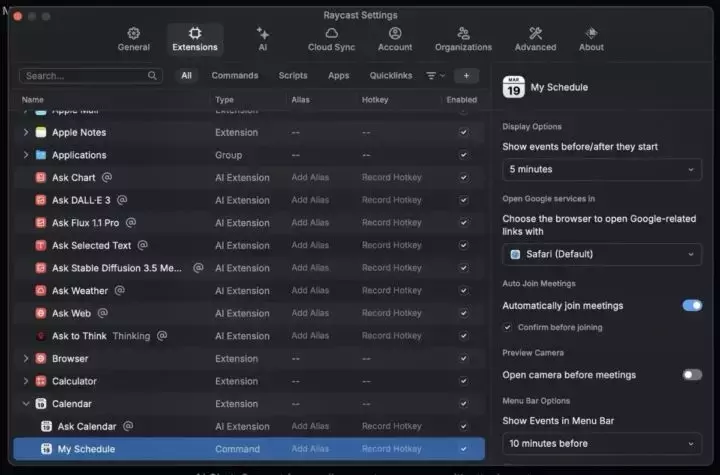Click the @ icon beside Ask to Think
Viewport: 720px width, 475px height.
pos(162,335)
